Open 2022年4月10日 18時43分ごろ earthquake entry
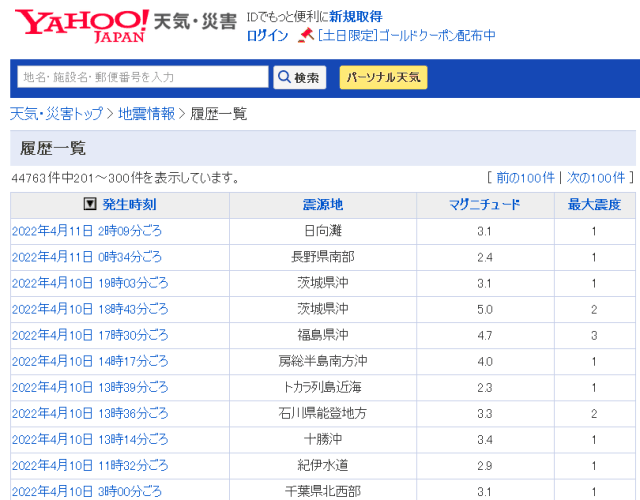The image size is (640, 500). pos(90,309)
